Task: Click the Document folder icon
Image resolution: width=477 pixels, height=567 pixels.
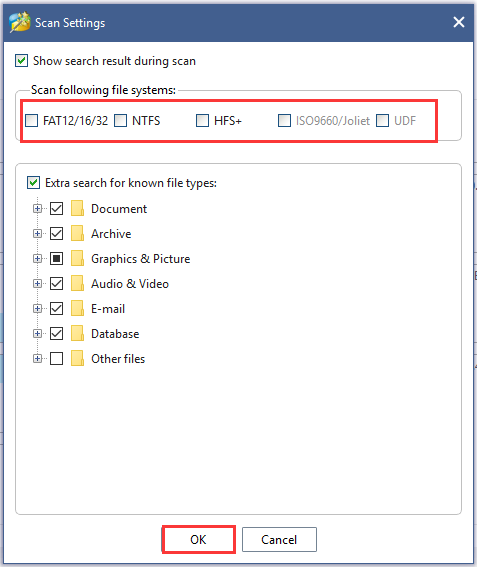Action: point(77,208)
